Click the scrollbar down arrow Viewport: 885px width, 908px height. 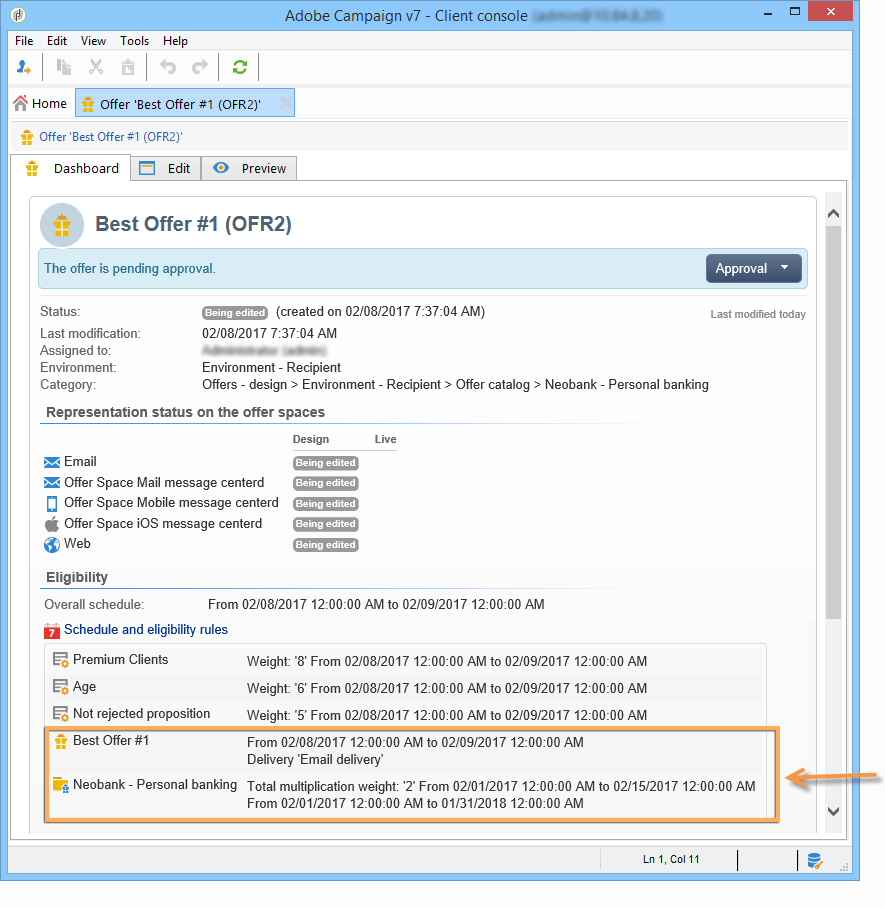[833, 811]
